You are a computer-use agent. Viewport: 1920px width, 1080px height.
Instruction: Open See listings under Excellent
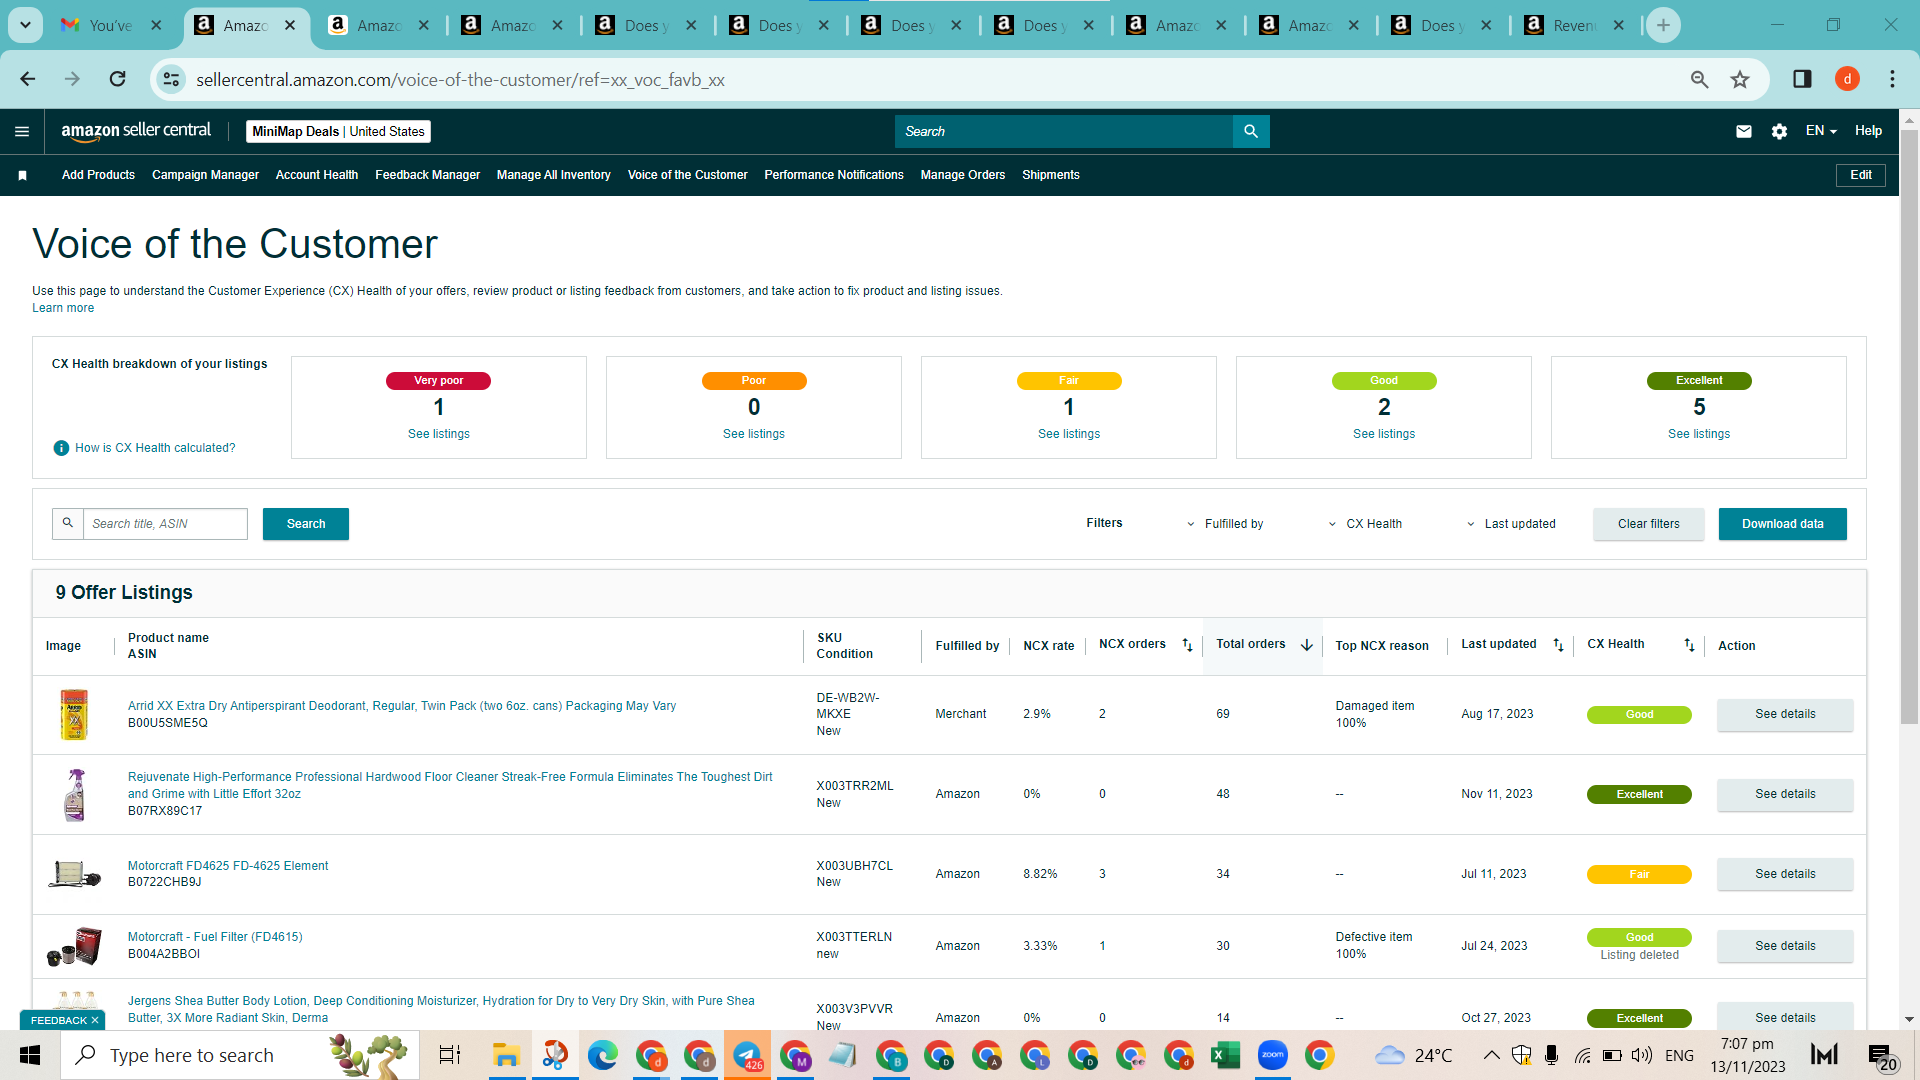[1699, 434]
